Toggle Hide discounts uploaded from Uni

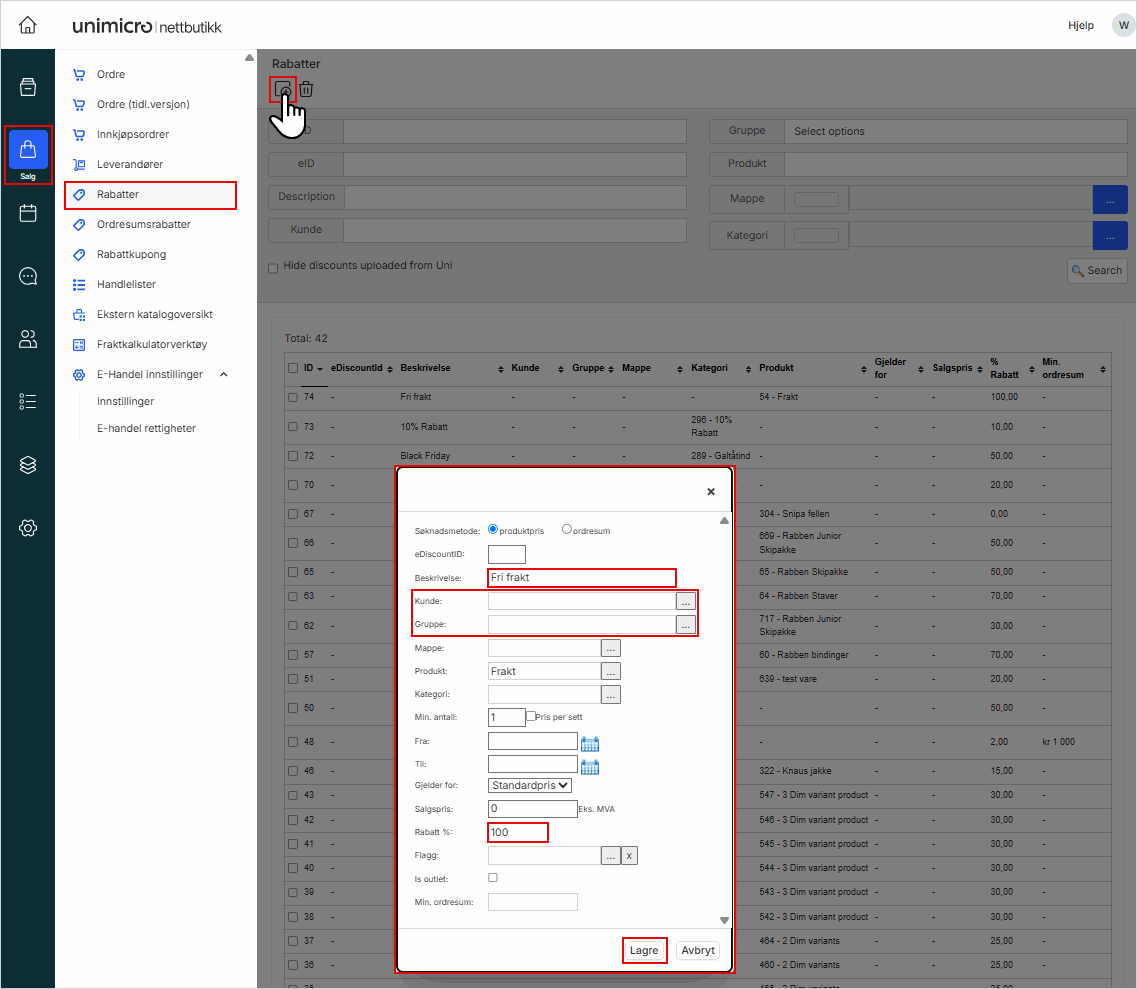273,268
